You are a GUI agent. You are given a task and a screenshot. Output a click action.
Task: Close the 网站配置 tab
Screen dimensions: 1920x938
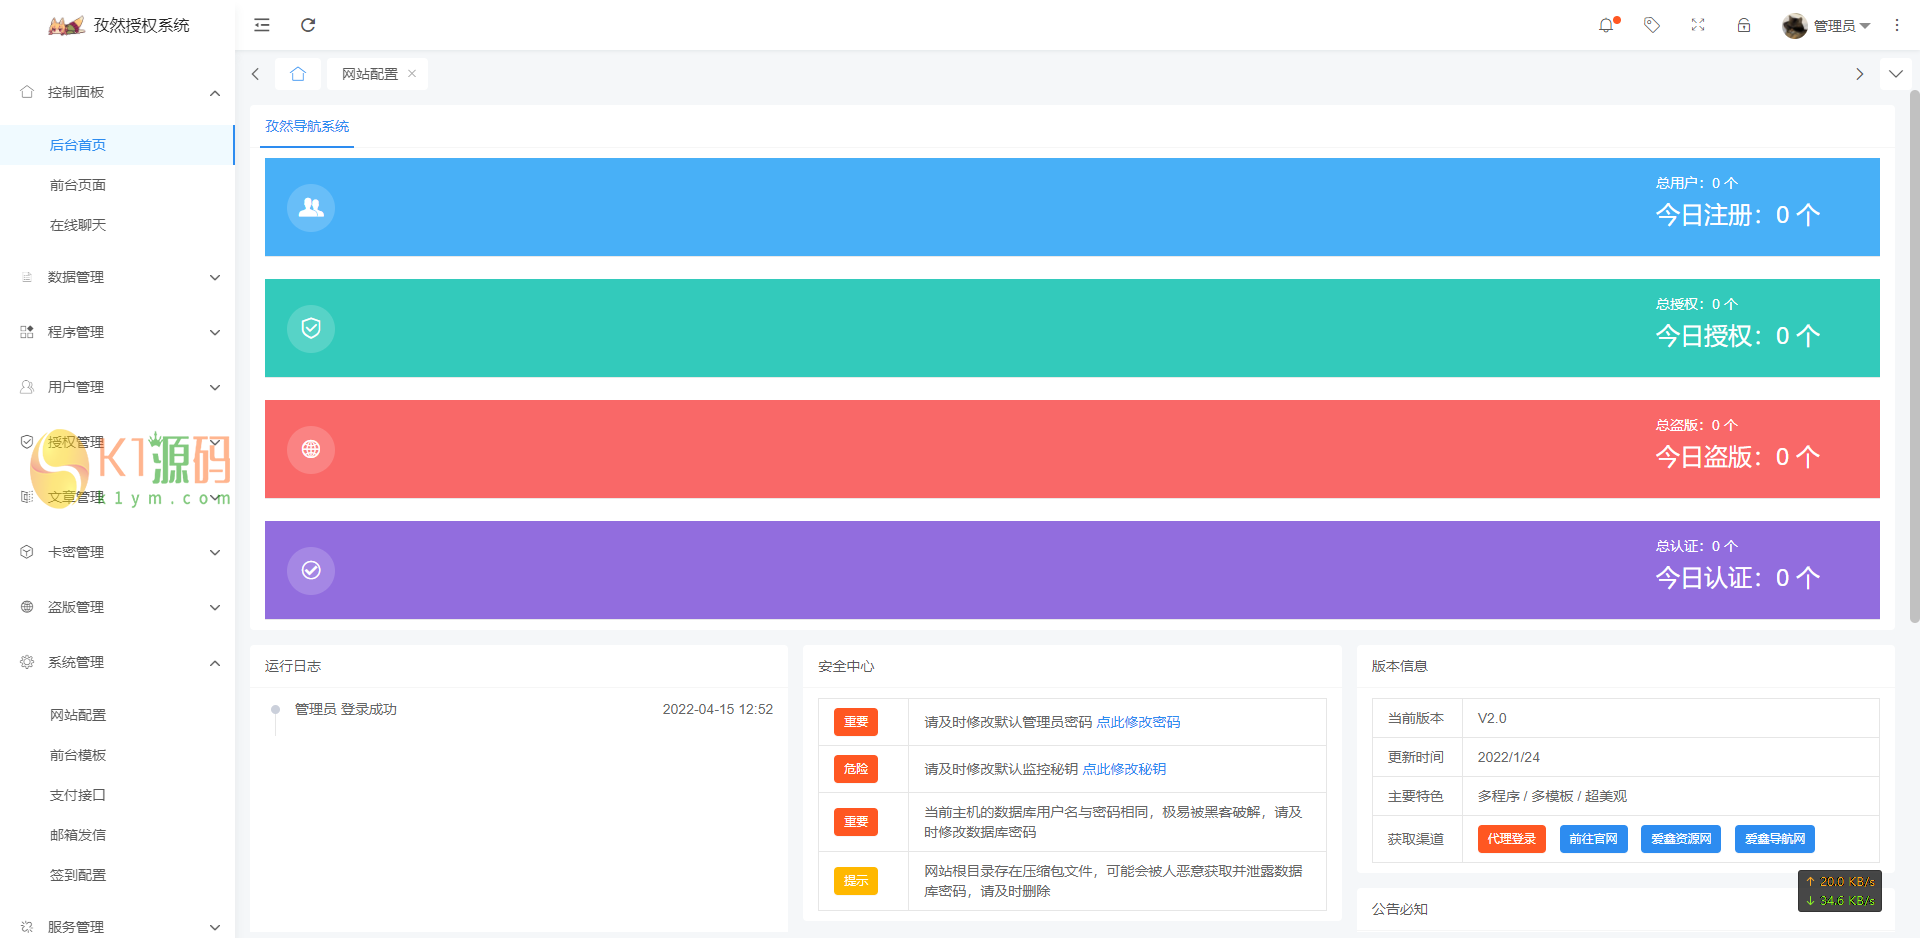(412, 74)
